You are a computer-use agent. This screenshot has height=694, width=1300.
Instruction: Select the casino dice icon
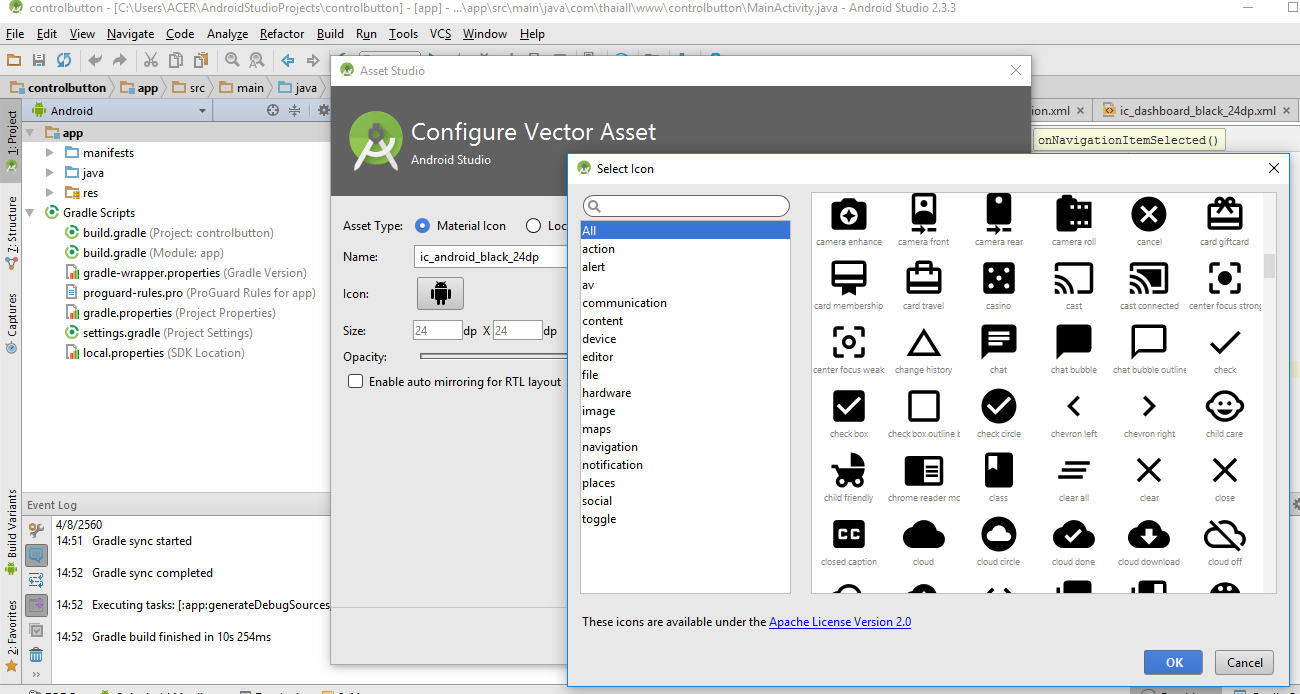[998, 278]
